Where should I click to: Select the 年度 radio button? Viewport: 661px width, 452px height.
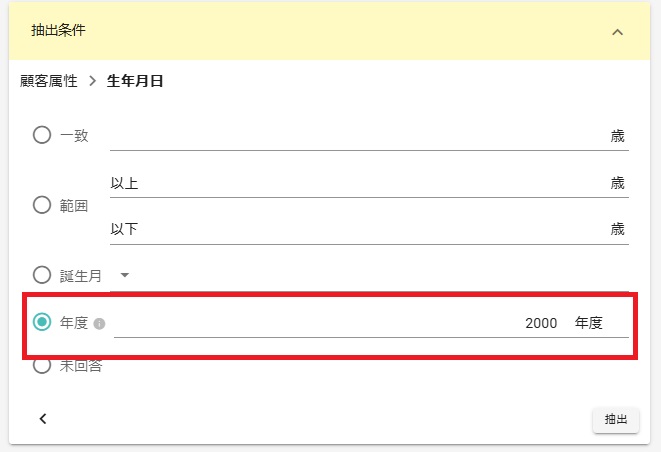pyautogui.click(x=42, y=322)
